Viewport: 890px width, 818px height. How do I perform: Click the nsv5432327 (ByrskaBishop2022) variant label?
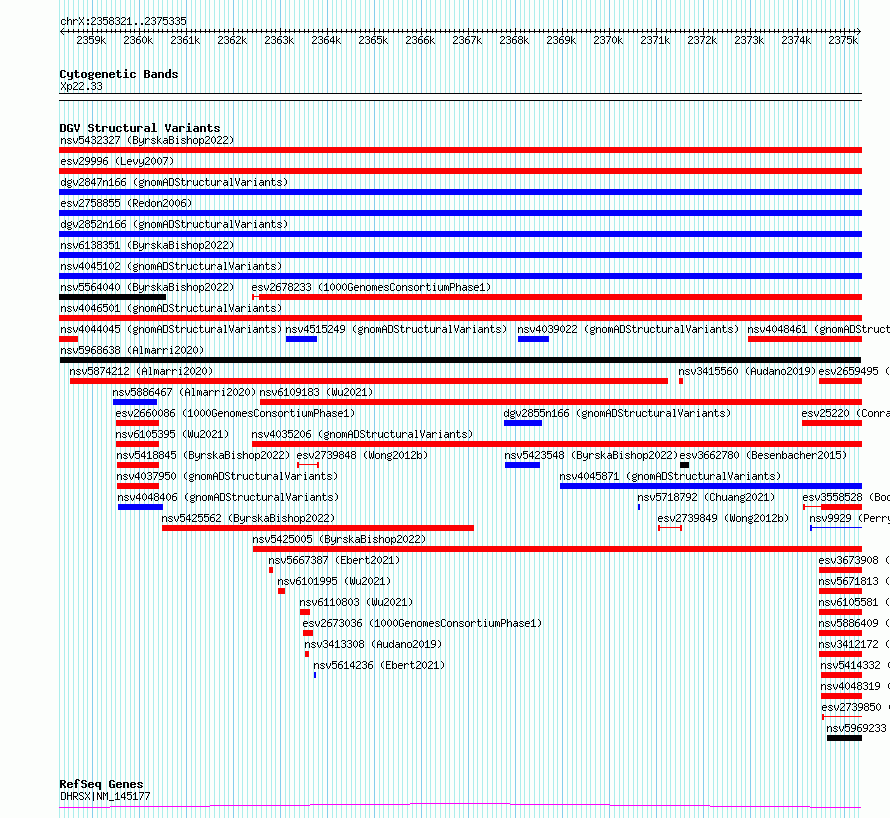(147, 140)
